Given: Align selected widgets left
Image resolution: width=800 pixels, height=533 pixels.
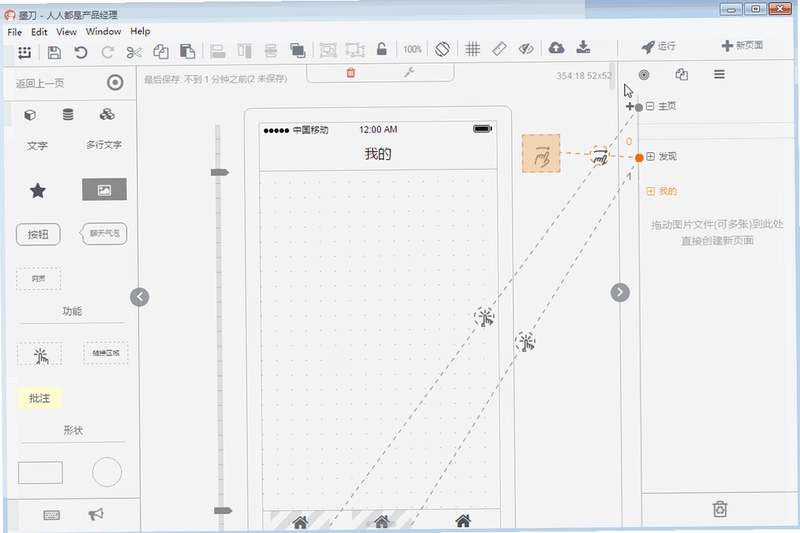Looking at the screenshot, I should [x=218, y=50].
